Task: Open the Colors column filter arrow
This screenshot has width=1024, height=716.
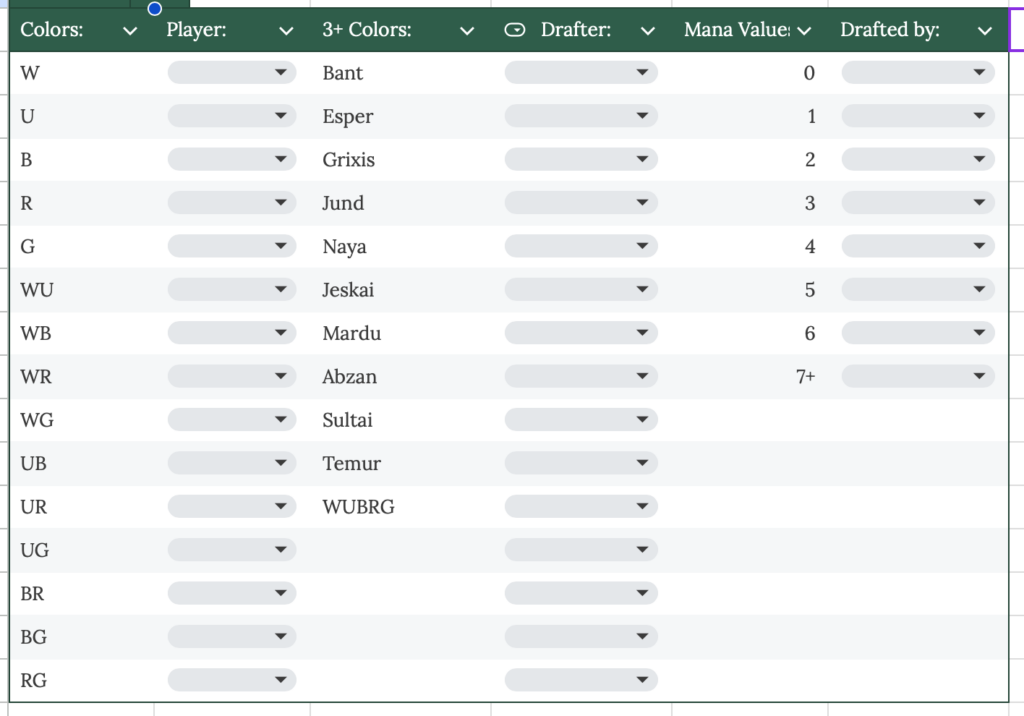Action: point(130,31)
